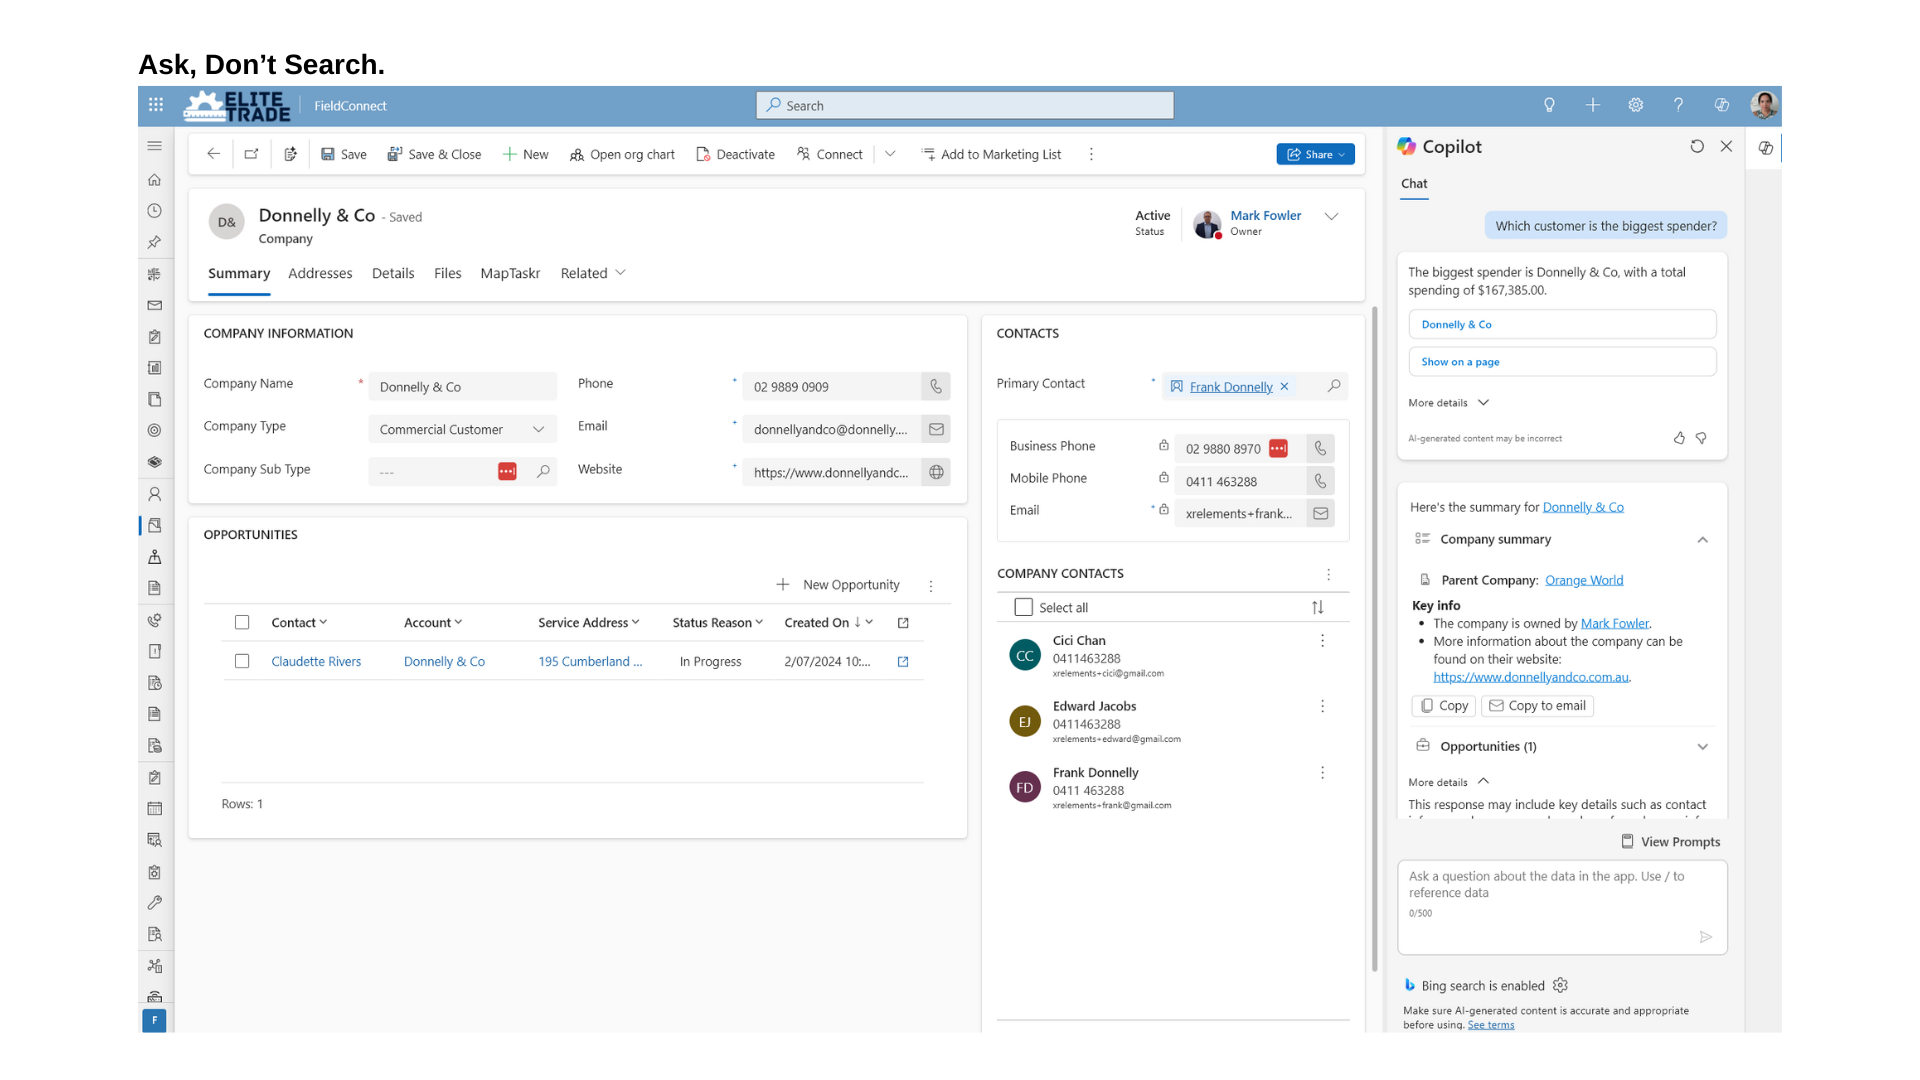Email the primary contact via envelope icon
Viewport: 1920px width, 1080px height.
point(1321,513)
